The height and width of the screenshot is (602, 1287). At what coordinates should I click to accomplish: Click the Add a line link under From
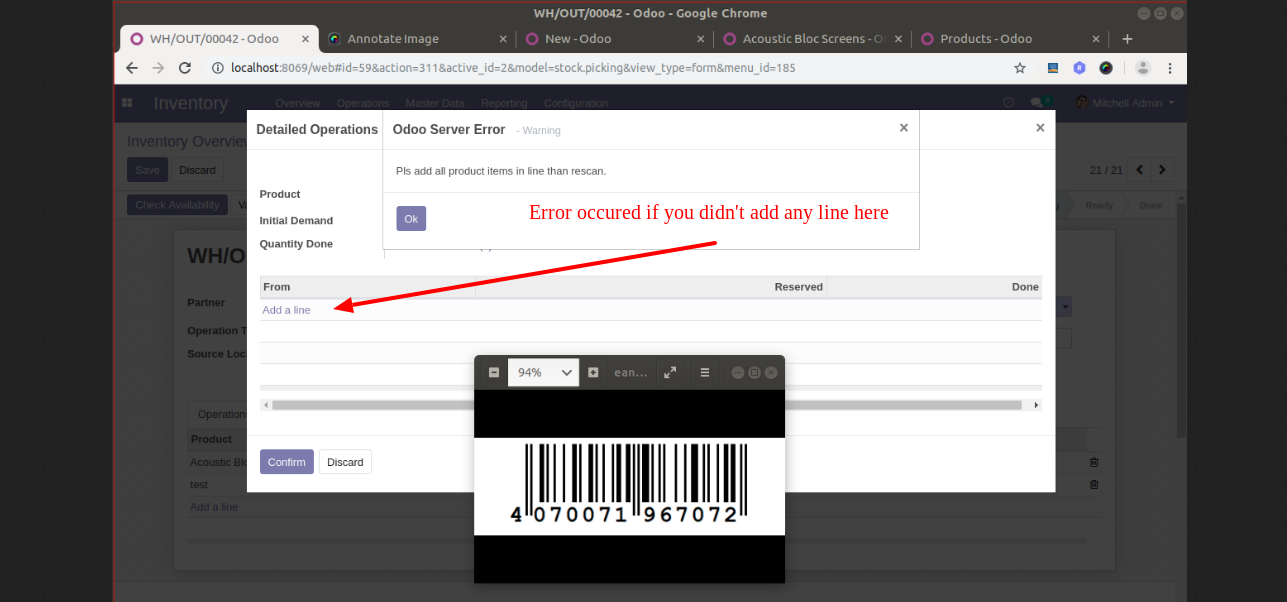tap(286, 310)
